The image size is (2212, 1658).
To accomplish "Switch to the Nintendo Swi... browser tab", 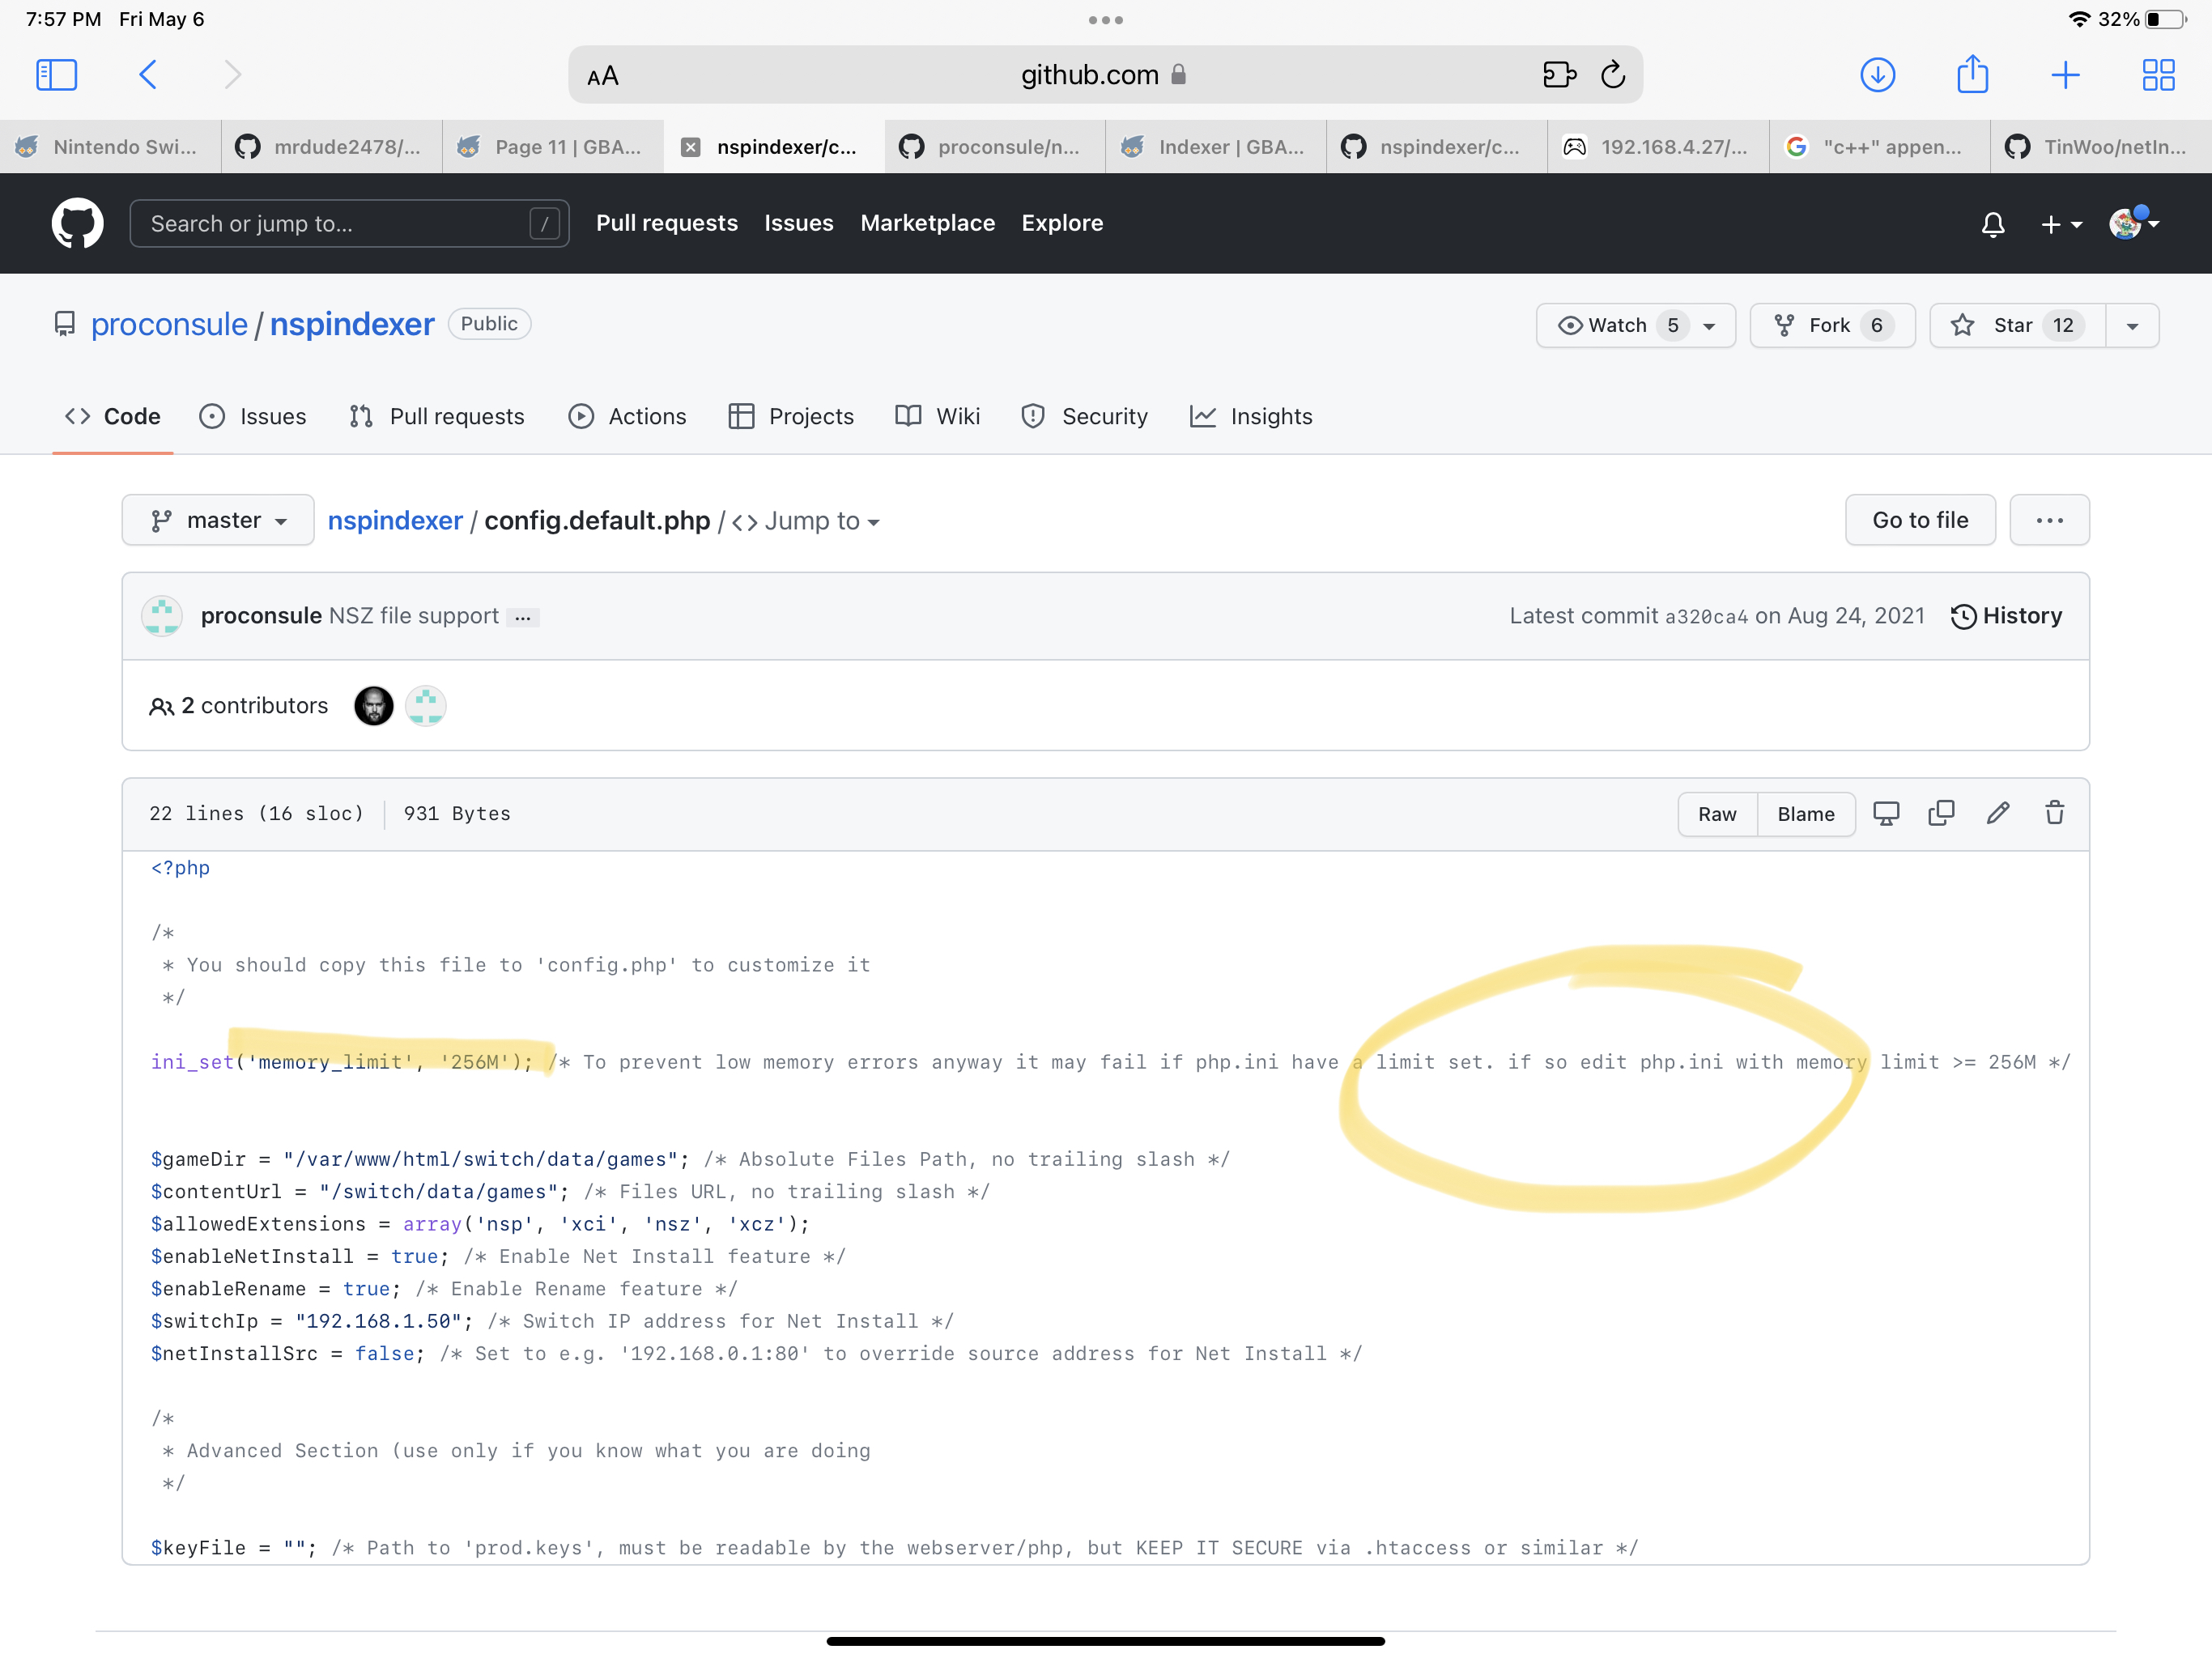I will pos(110,147).
